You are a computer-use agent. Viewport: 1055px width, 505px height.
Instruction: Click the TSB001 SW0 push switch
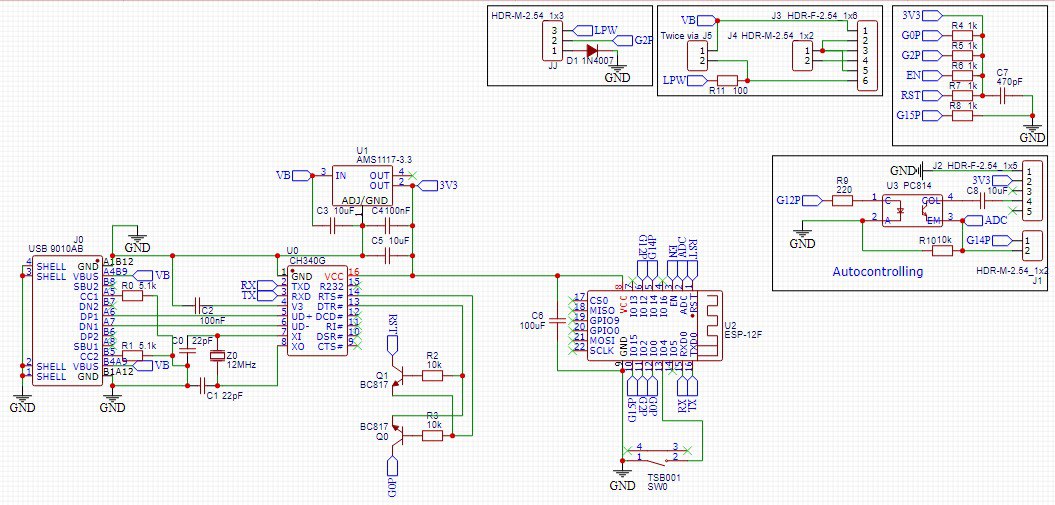tap(657, 454)
